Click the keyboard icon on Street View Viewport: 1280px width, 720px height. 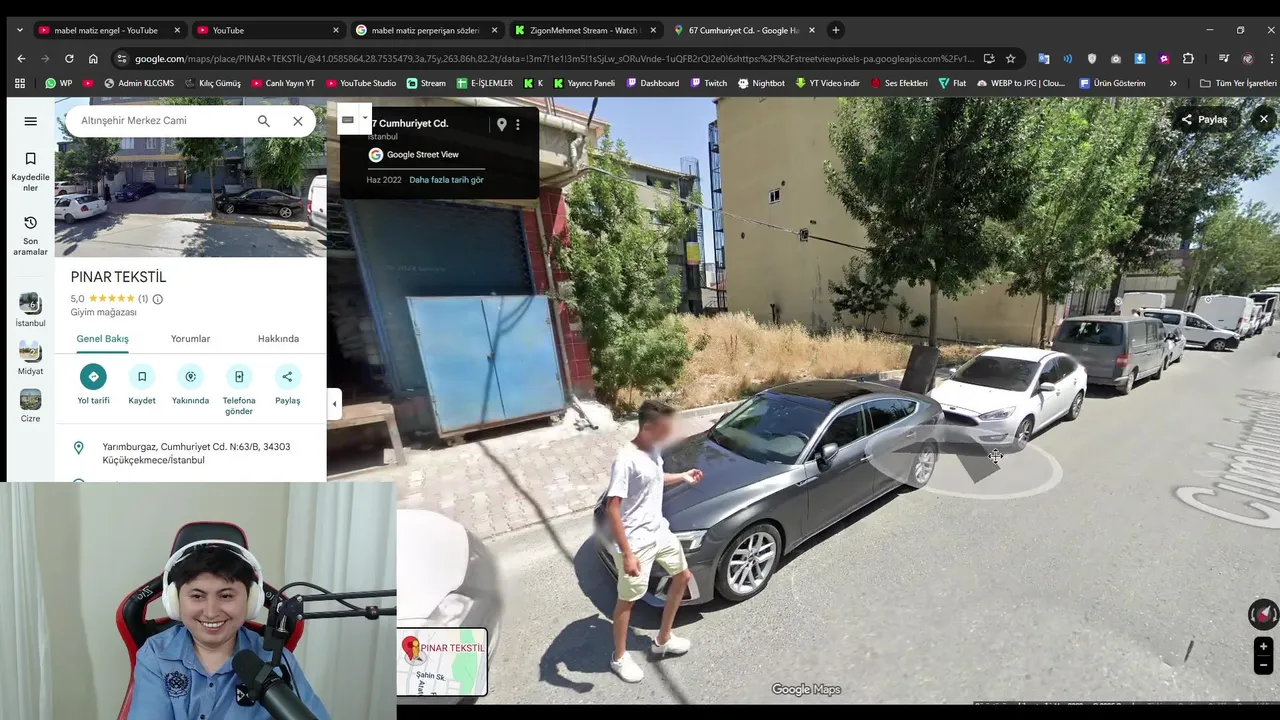[x=348, y=119]
